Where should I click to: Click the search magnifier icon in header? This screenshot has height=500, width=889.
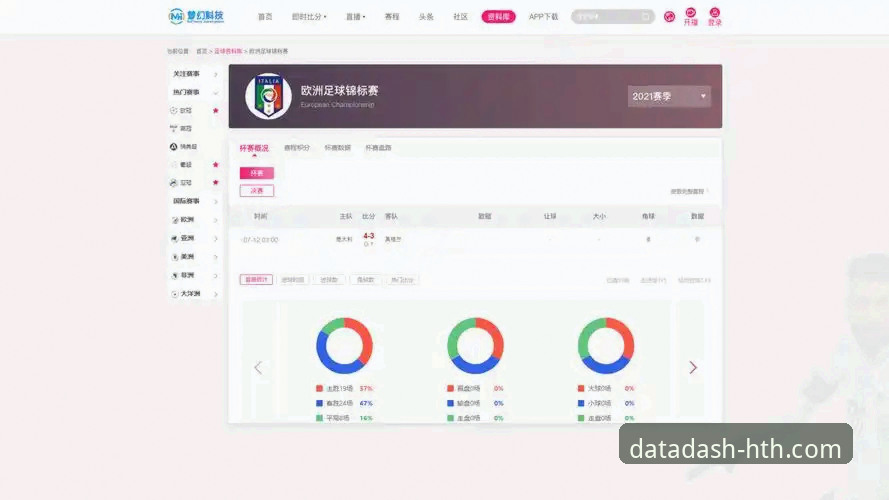[646, 17]
